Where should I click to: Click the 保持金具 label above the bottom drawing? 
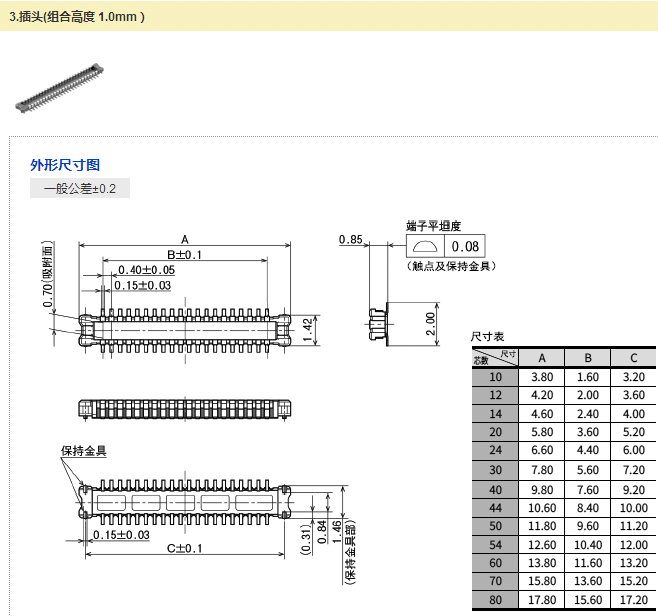tap(83, 451)
